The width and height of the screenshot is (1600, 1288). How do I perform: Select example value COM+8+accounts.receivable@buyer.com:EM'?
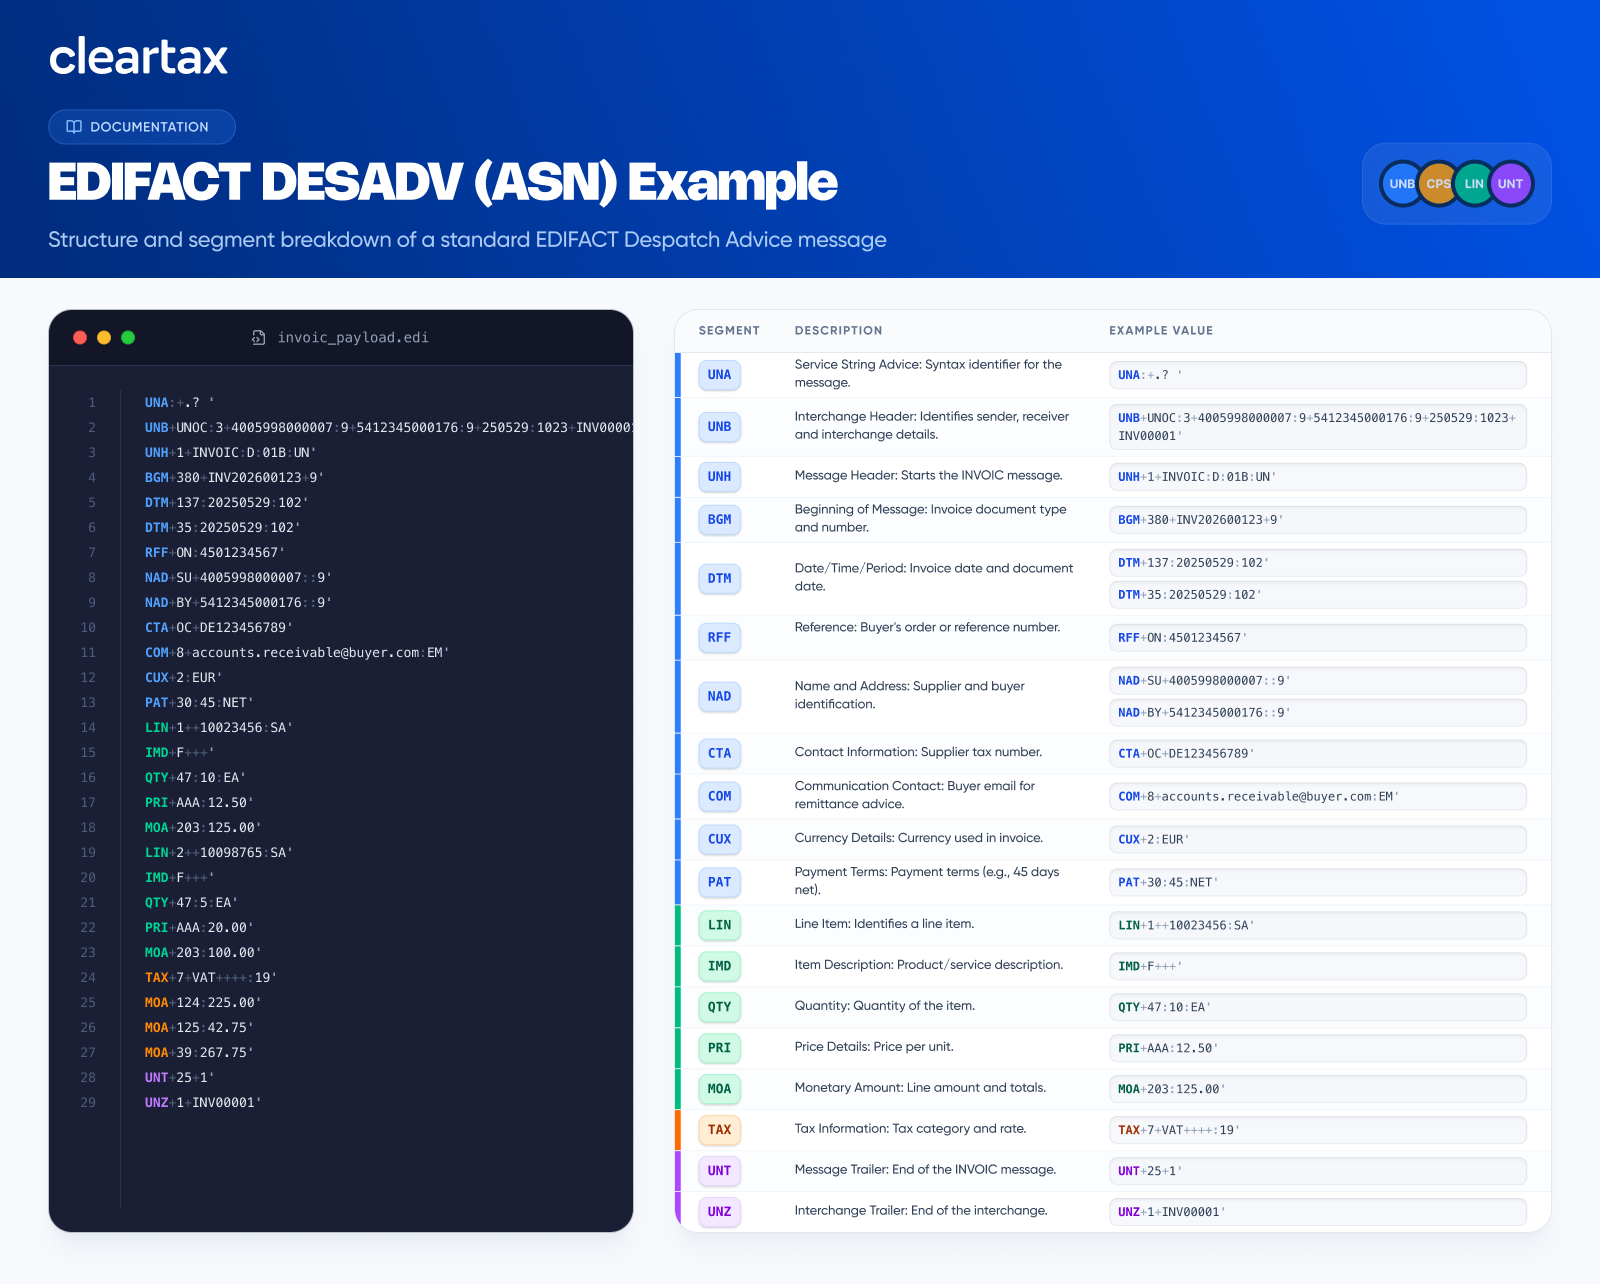pyautogui.click(x=1318, y=797)
